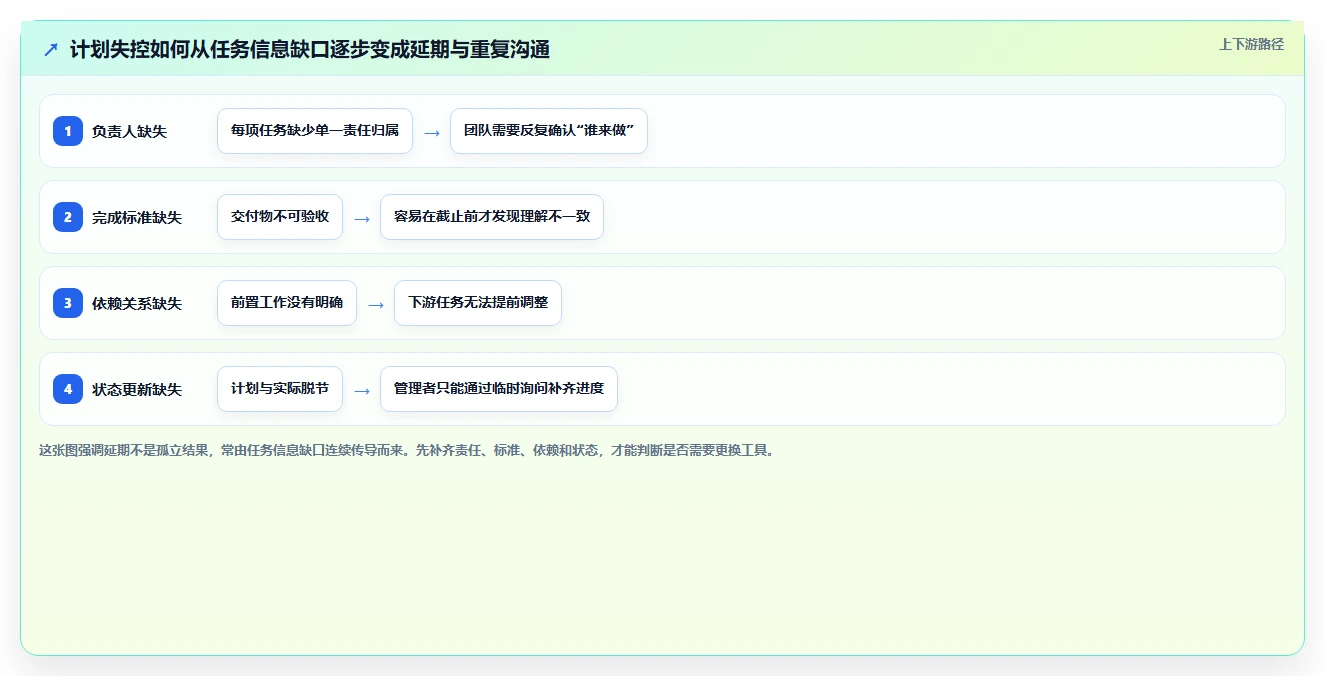The image size is (1325, 676).
Task: Click the diagonal arrow icon beside the title
Action: point(51,49)
